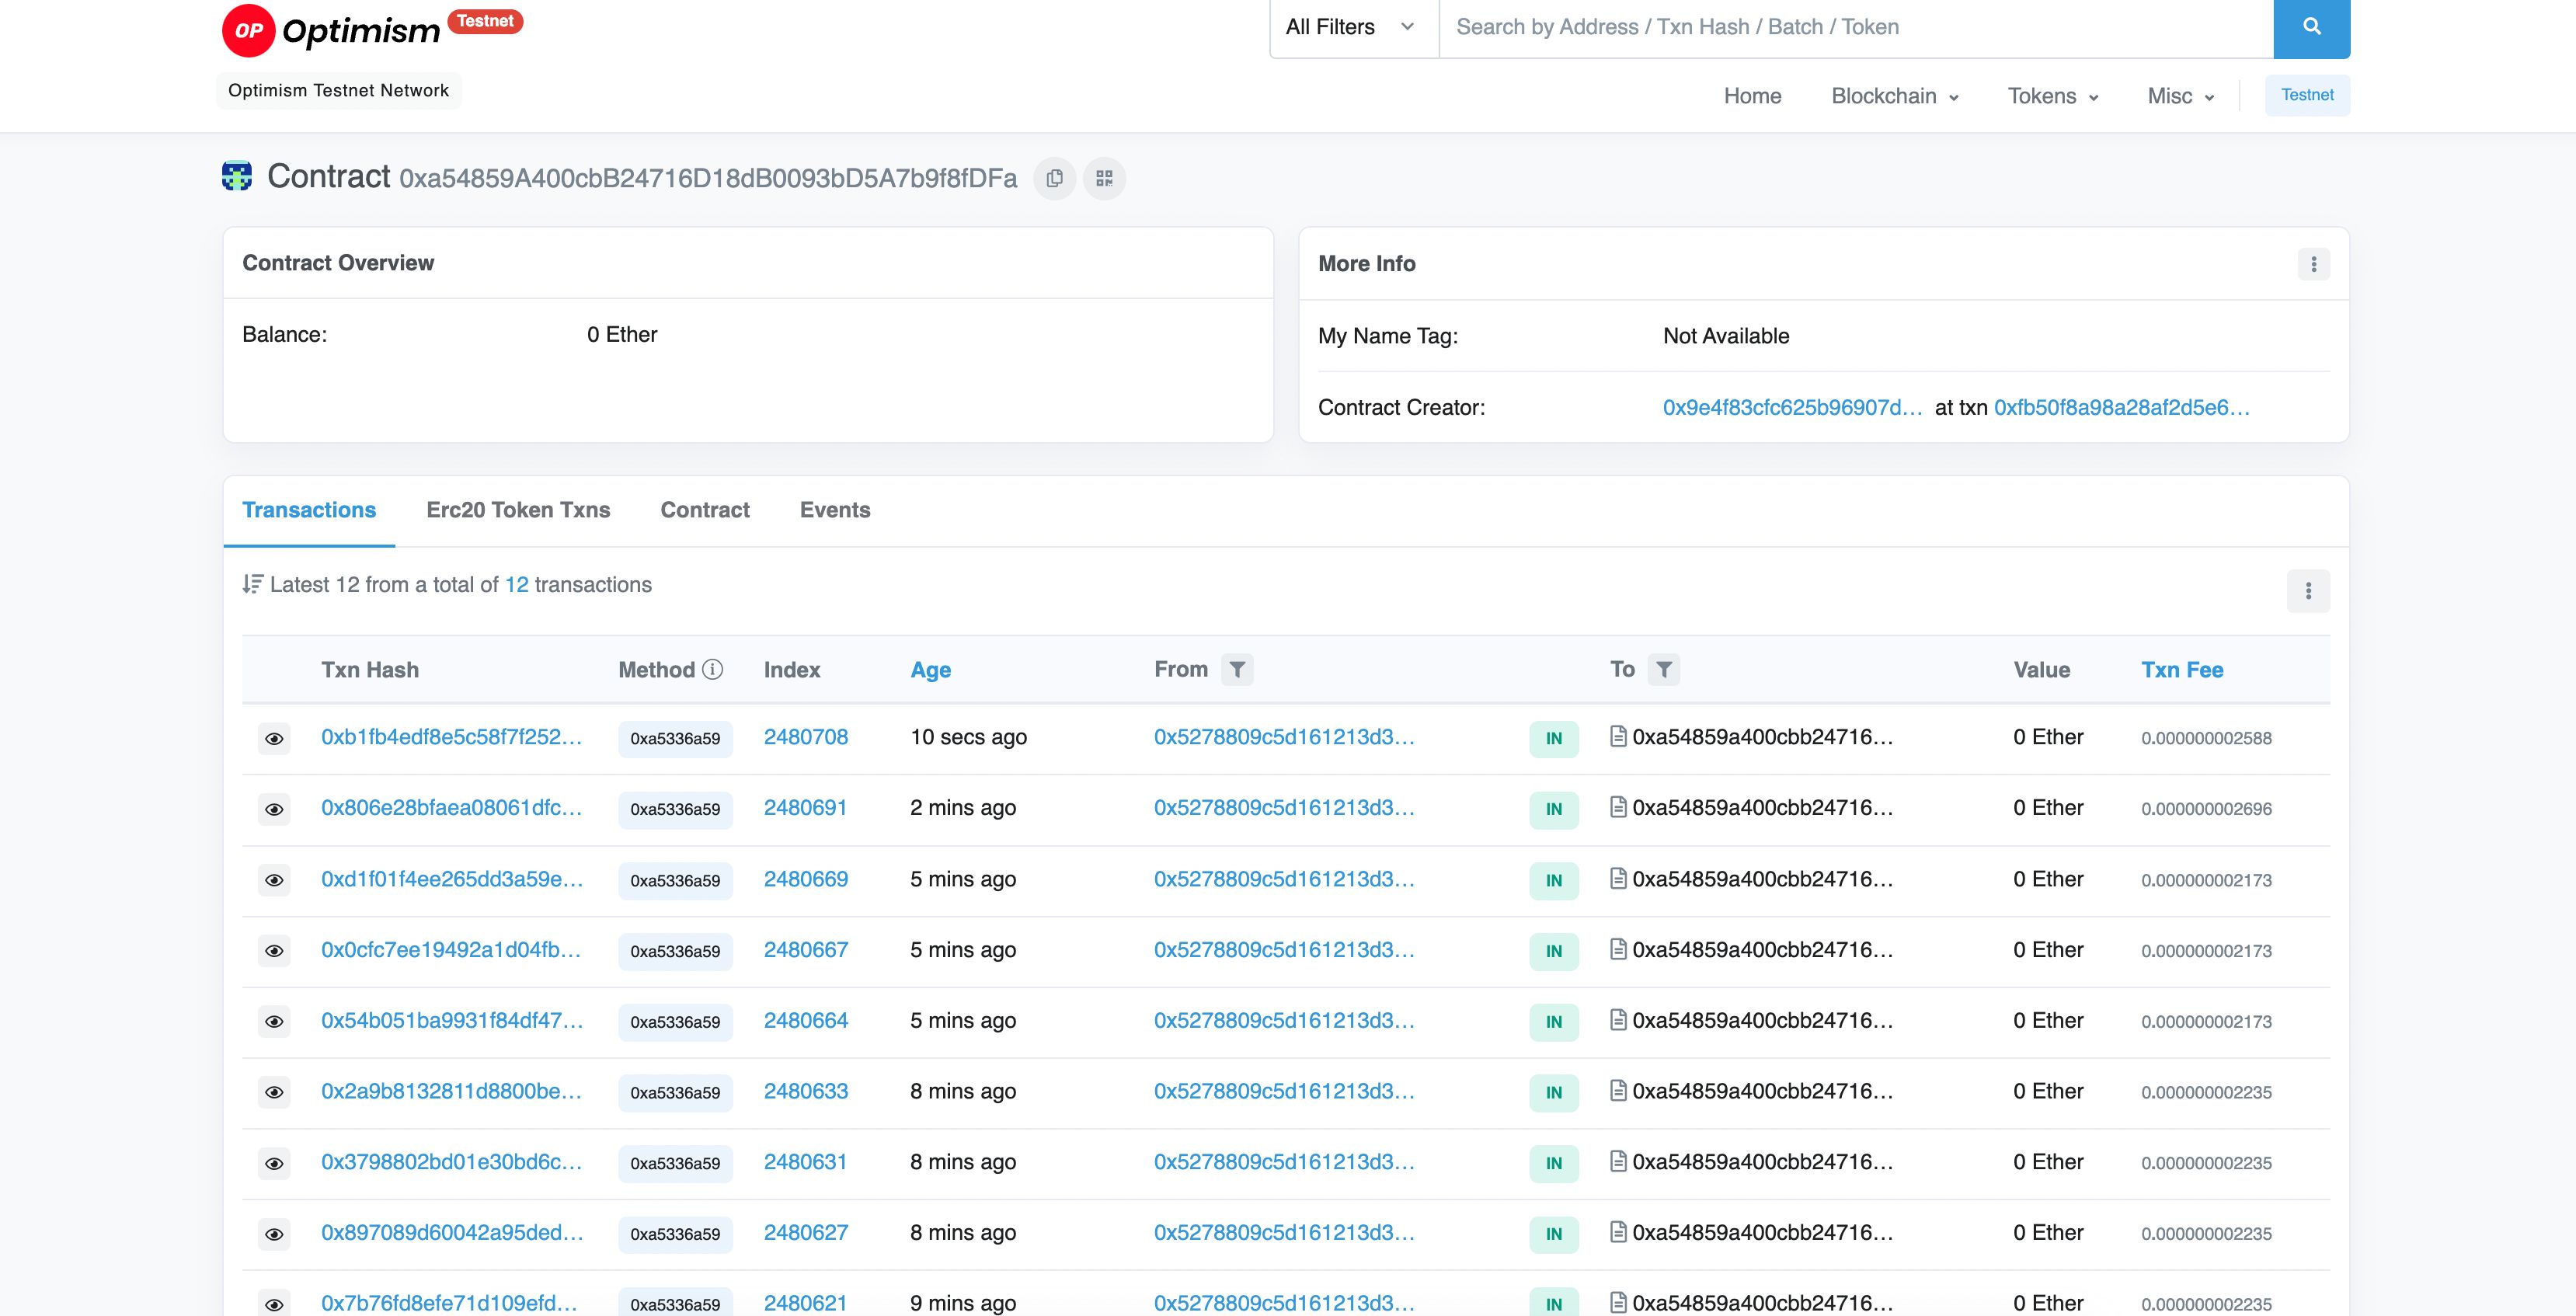Click contract file icon in 2480691 row
2576x1316 pixels.
point(1618,807)
